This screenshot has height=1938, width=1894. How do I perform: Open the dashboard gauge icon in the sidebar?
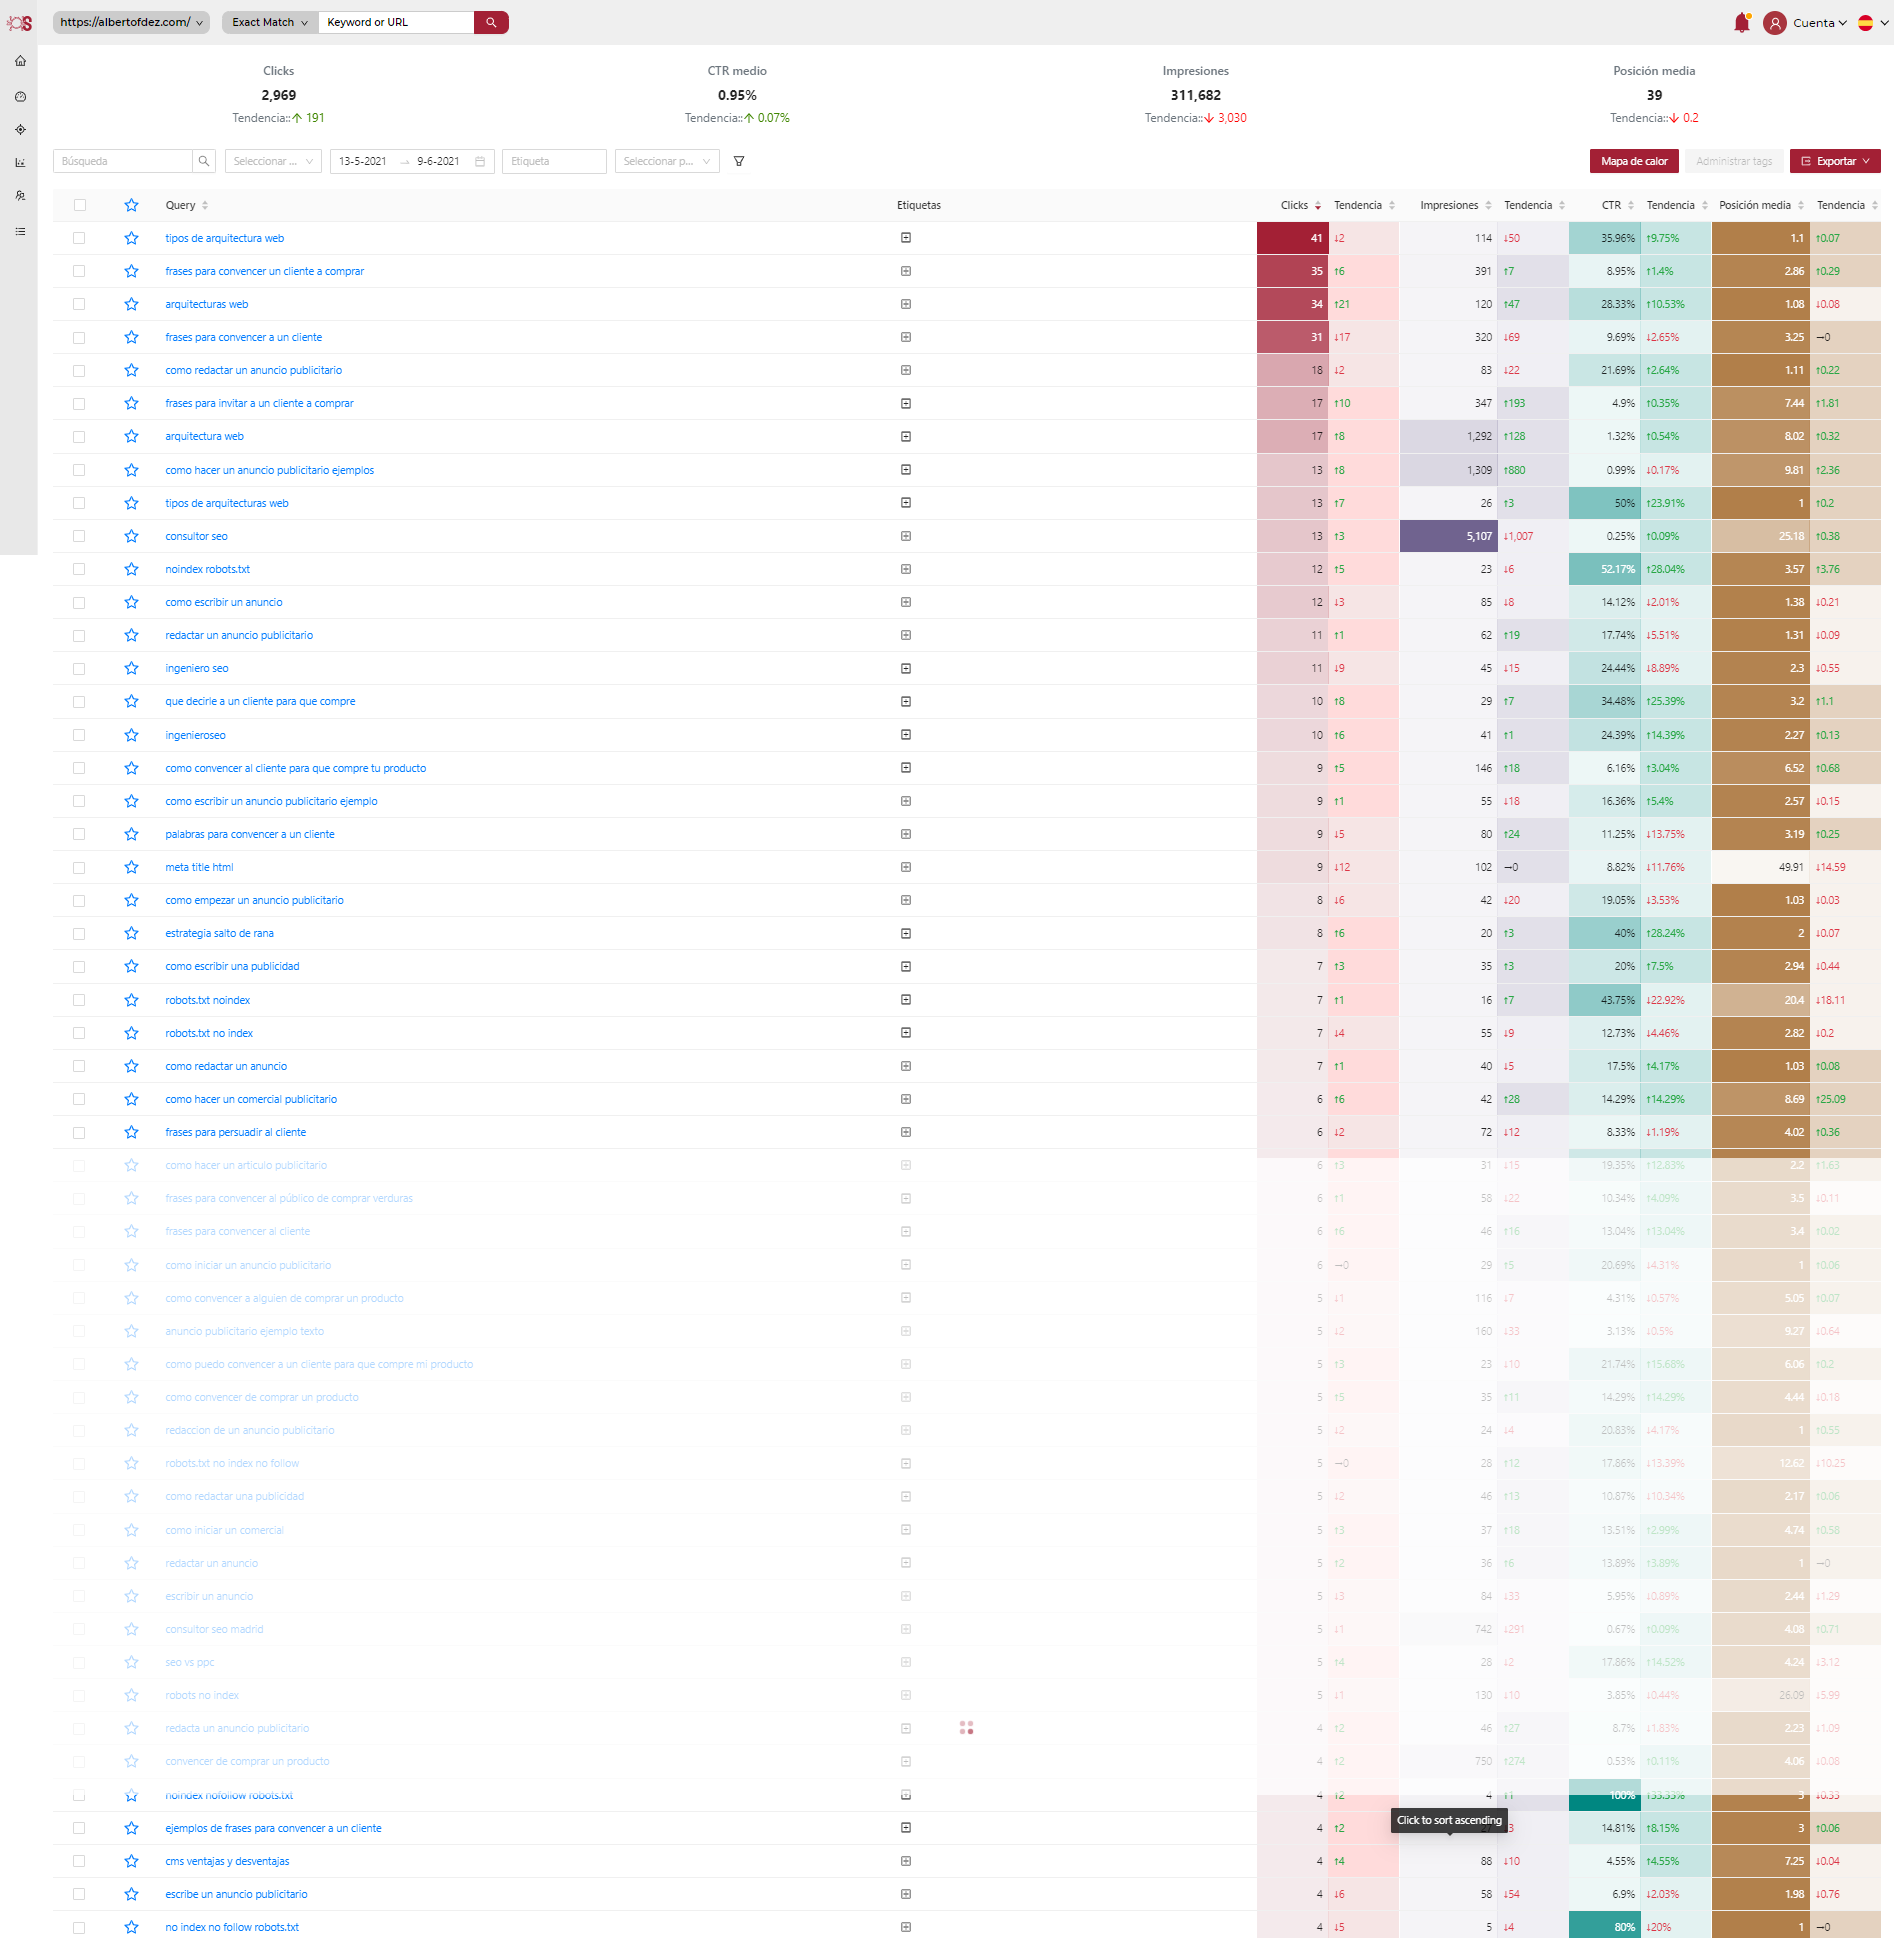(20, 97)
